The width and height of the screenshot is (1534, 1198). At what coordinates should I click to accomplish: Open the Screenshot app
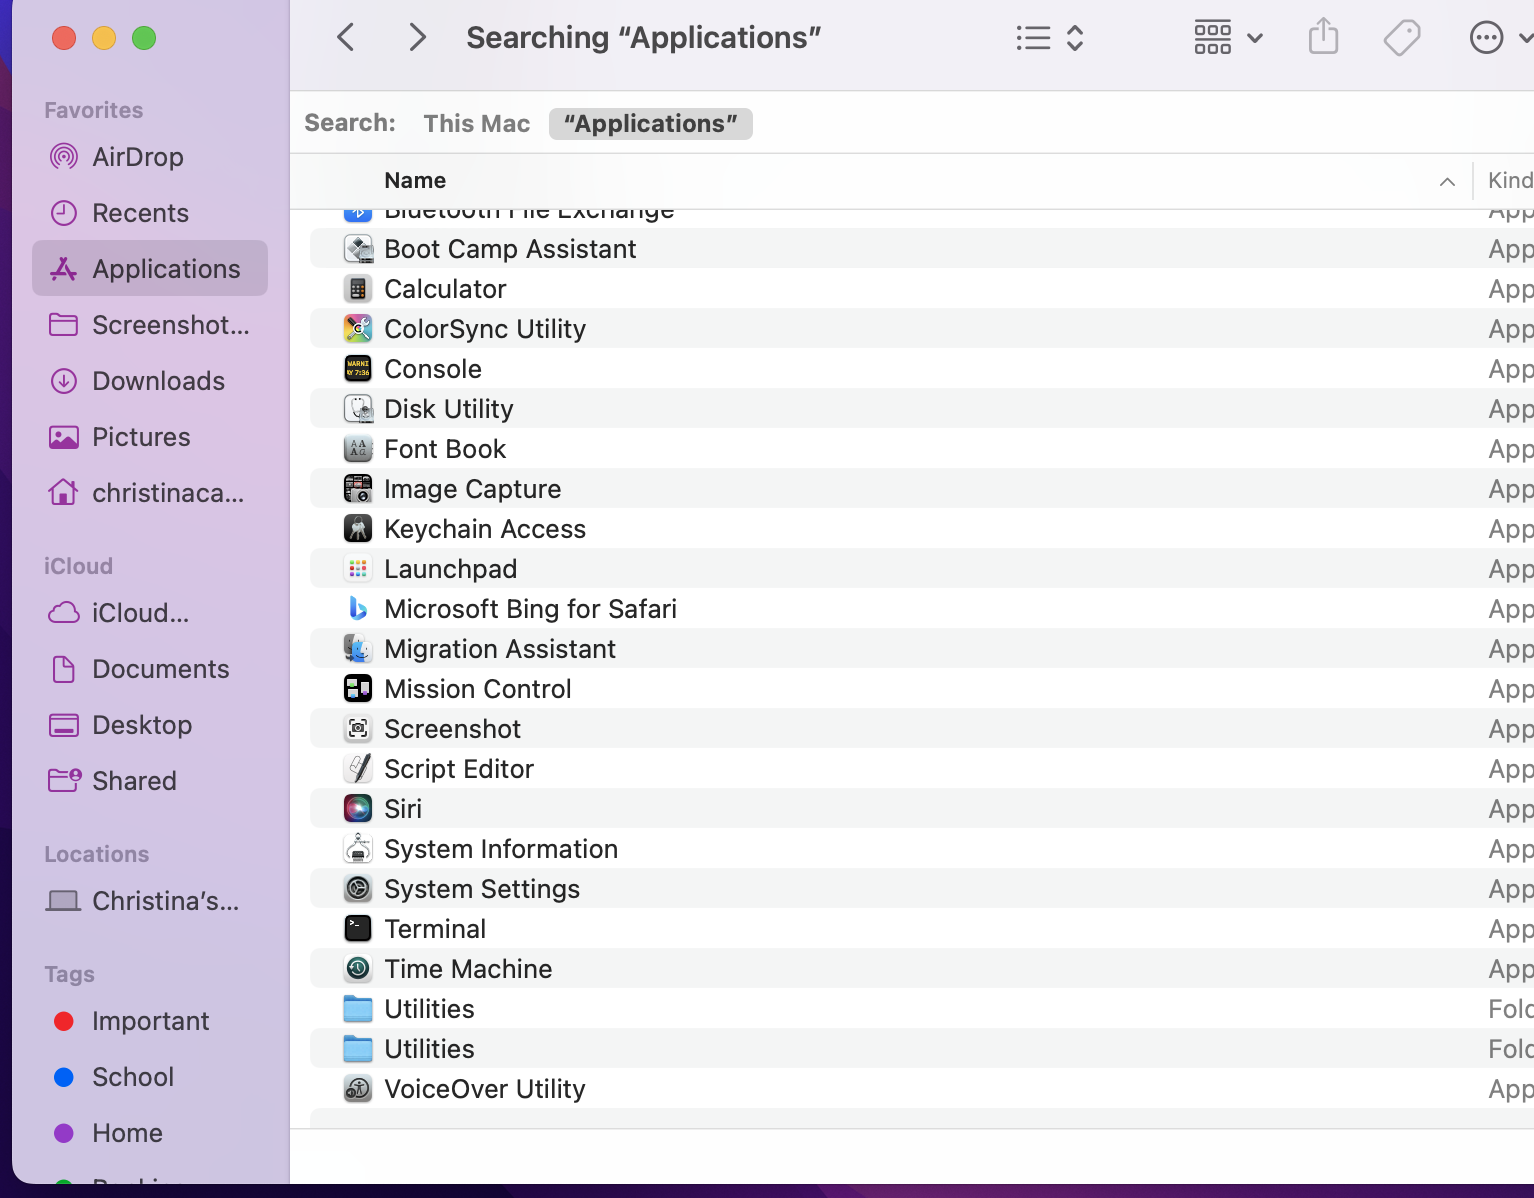pyautogui.click(x=452, y=728)
